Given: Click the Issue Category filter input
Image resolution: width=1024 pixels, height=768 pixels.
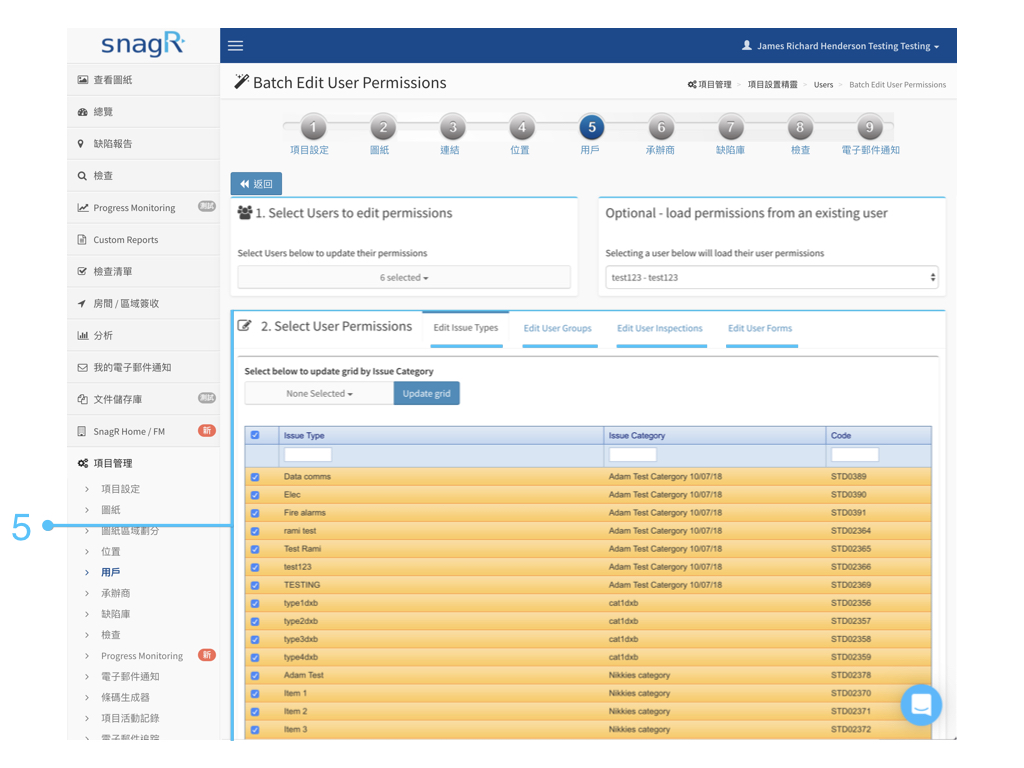Looking at the screenshot, I should 632,455.
